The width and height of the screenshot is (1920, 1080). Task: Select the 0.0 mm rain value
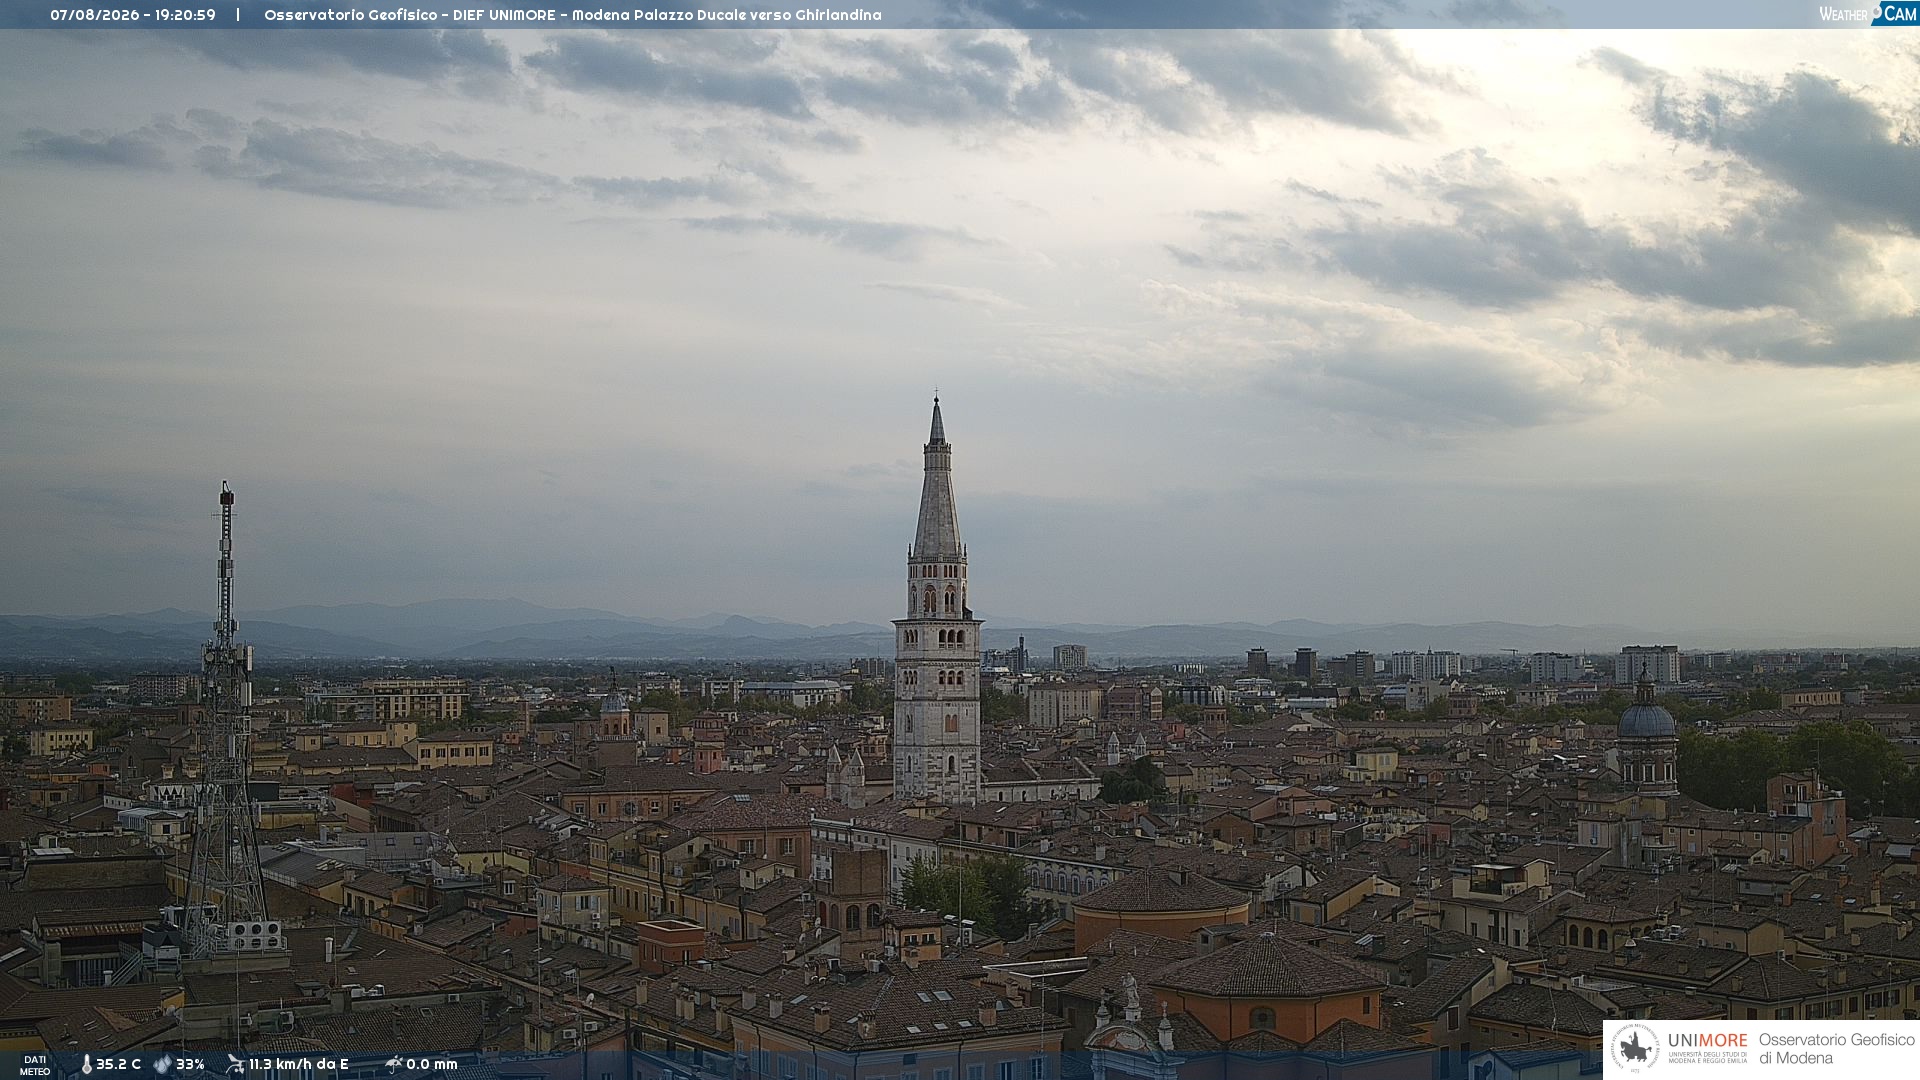pos(432,1065)
